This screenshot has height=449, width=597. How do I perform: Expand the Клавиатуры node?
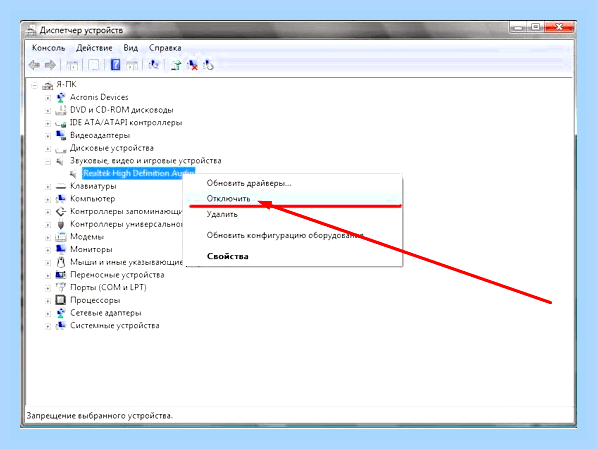tap(48, 187)
